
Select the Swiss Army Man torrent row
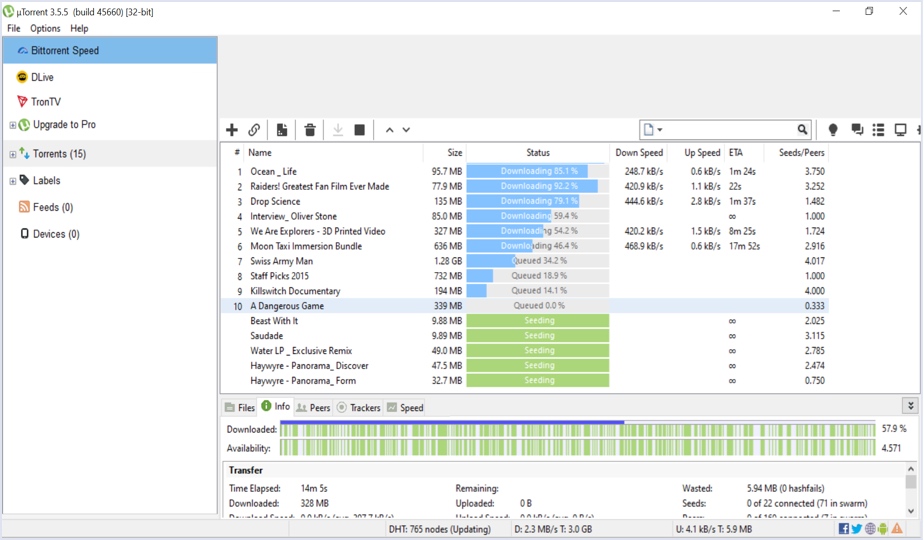(x=281, y=261)
